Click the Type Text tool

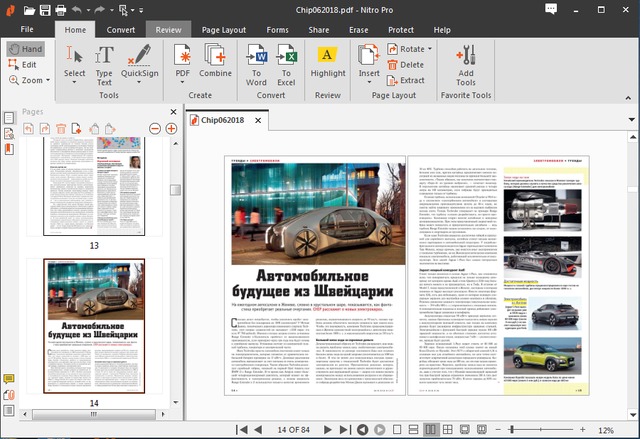click(104, 59)
